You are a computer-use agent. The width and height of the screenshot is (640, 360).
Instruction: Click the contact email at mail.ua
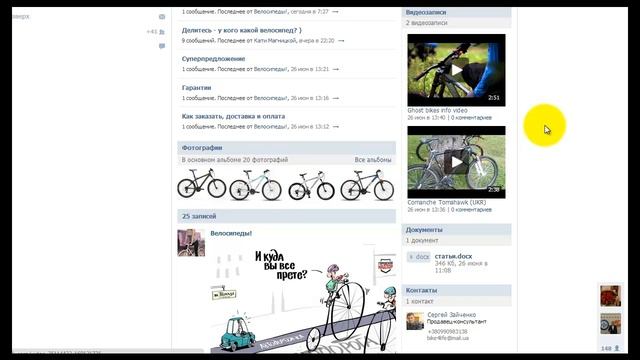pos(448,338)
